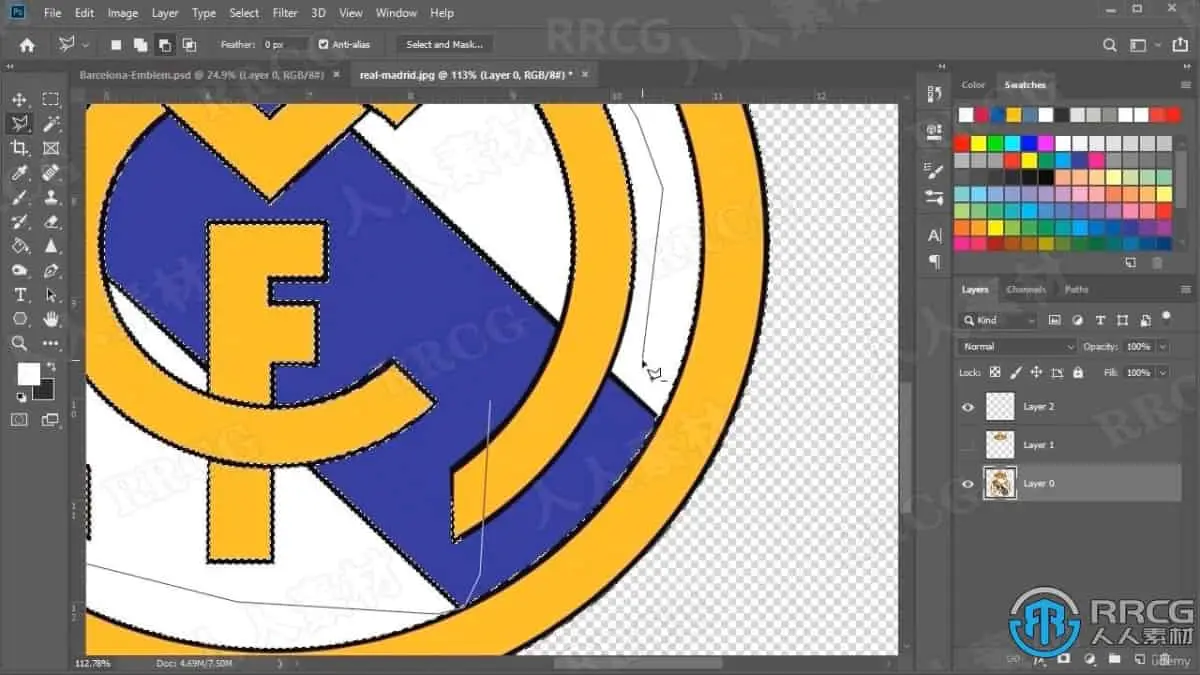
Task: Delete swatch using the trash icon
Action: [1157, 263]
